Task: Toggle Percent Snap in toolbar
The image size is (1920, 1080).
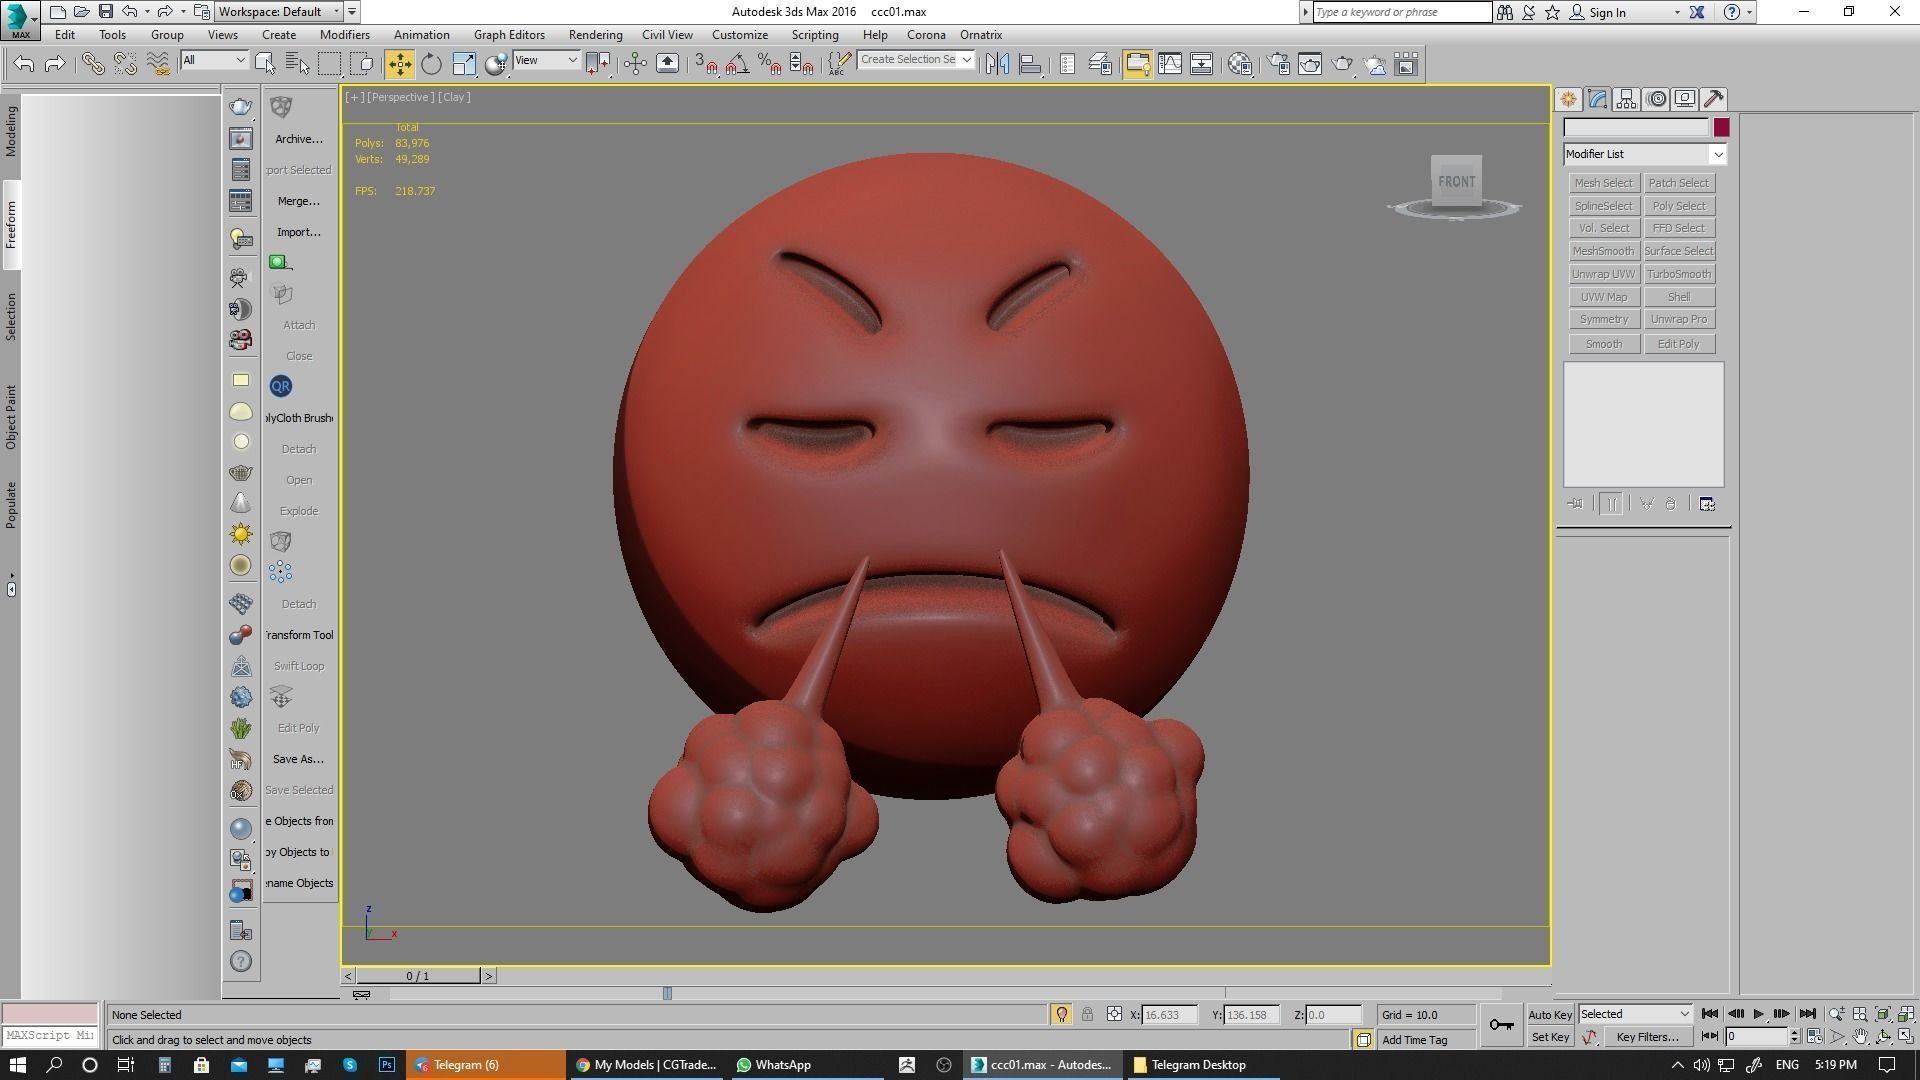Action: pyautogui.click(x=769, y=64)
